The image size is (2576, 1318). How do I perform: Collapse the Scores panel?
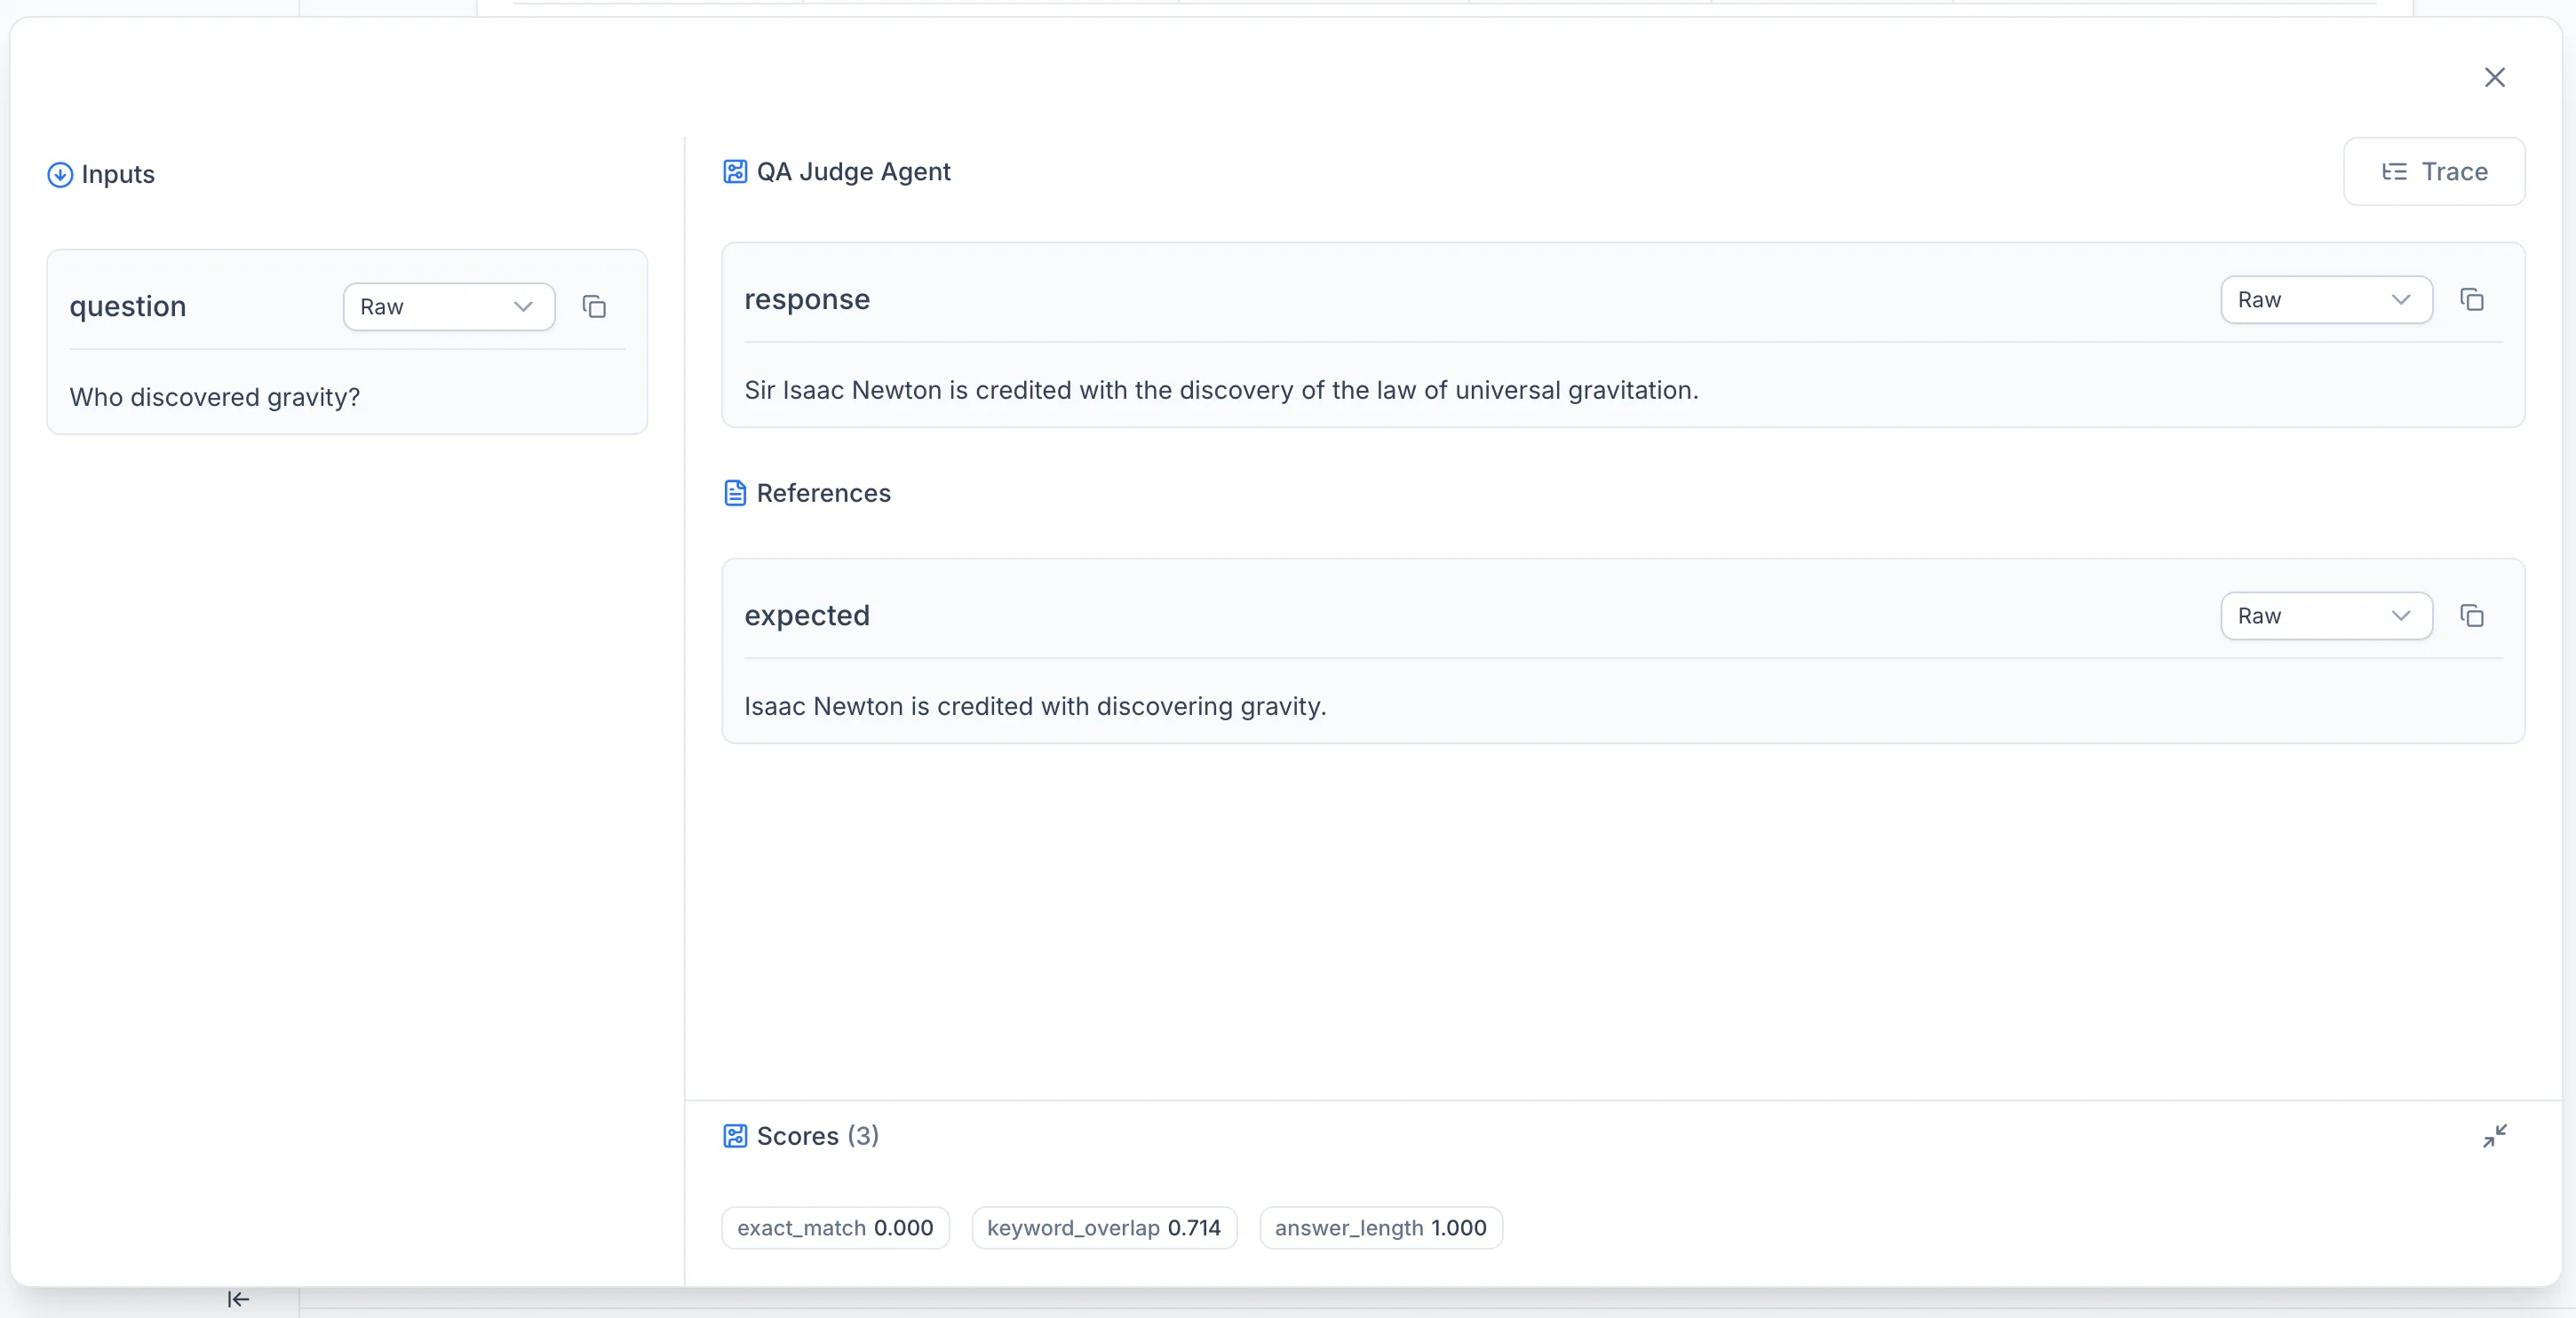2494,1136
